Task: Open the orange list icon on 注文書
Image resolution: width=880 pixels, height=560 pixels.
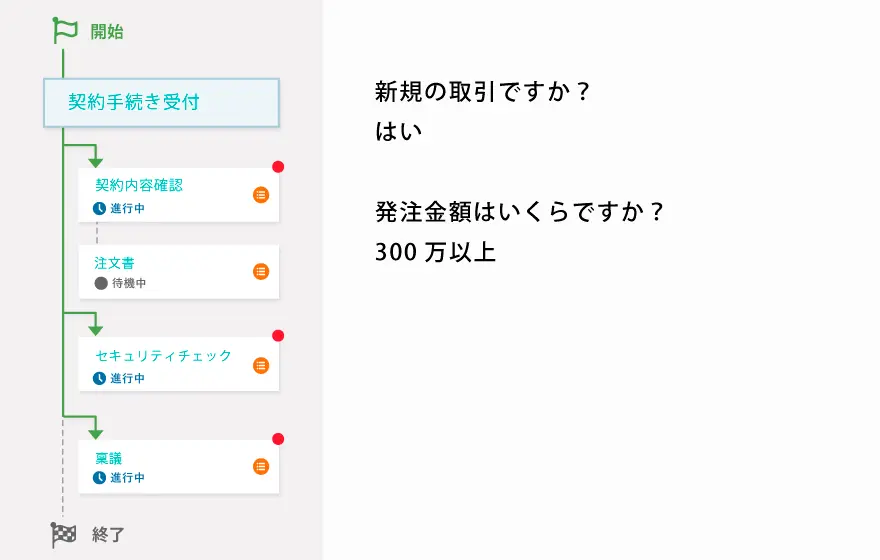Action: 261,271
